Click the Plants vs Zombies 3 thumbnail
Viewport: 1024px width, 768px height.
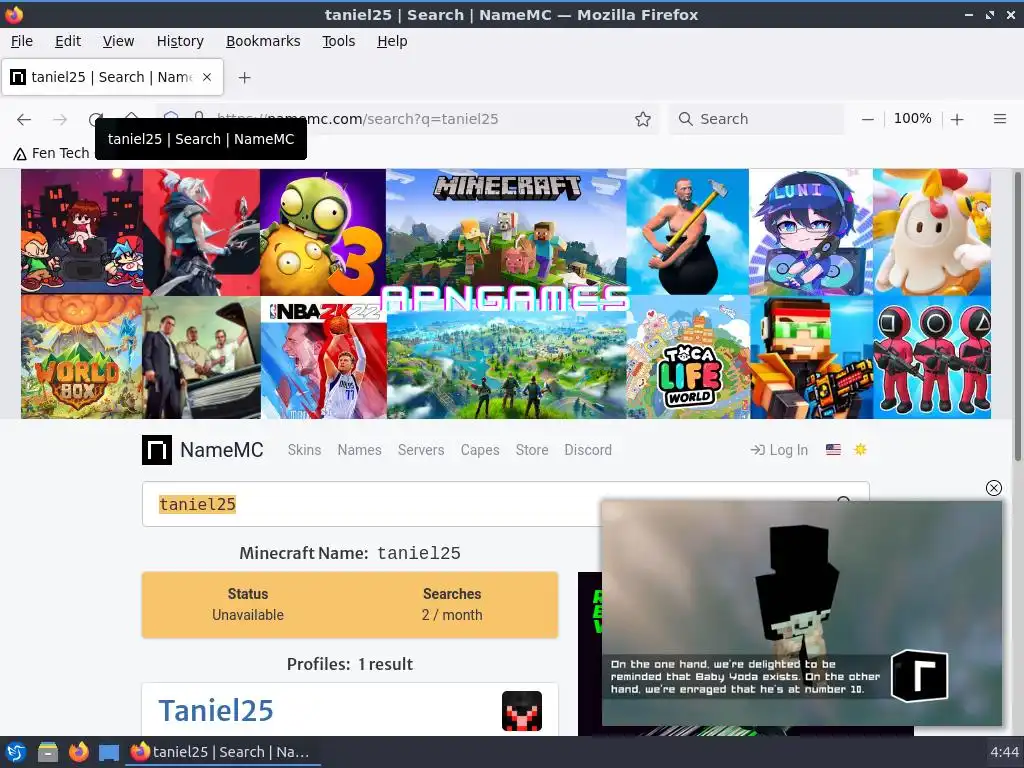point(323,232)
